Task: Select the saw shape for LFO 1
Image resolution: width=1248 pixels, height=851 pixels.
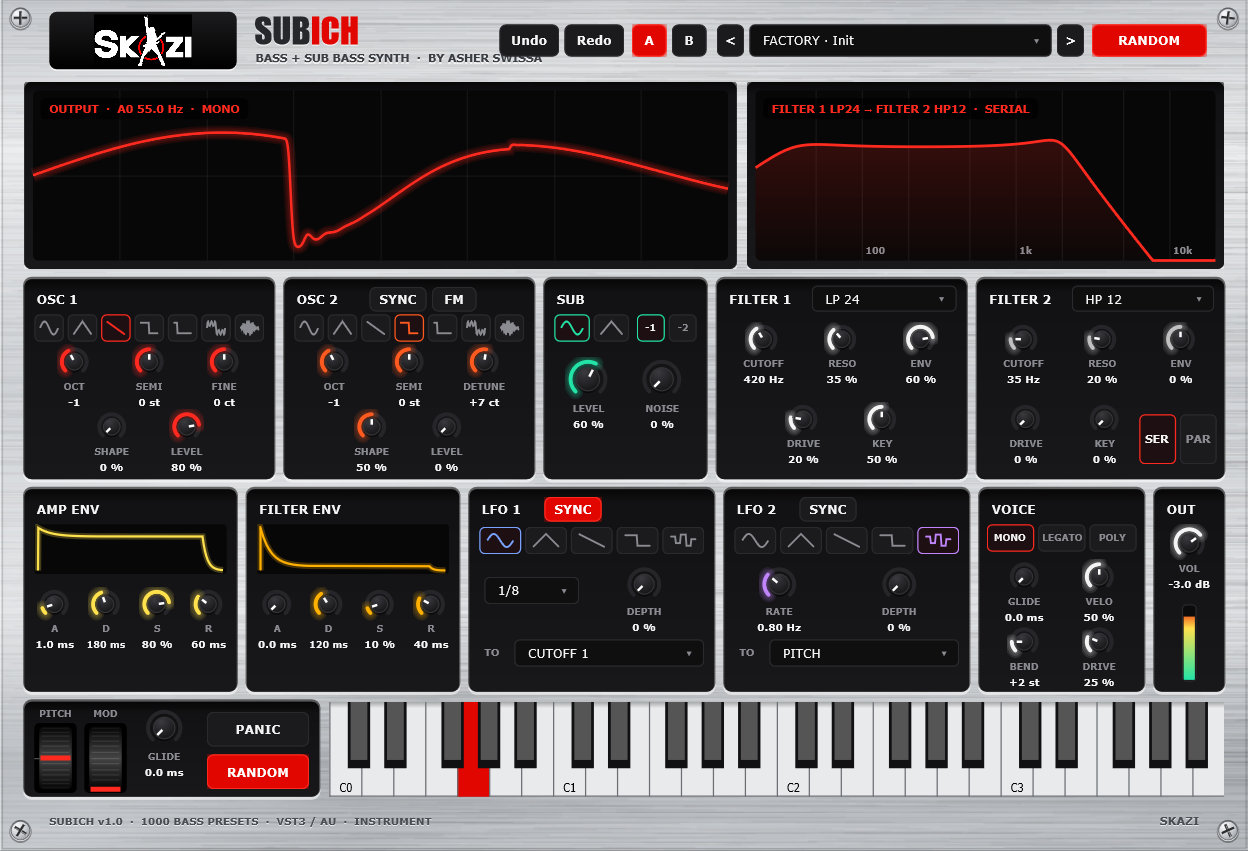Action: point(592,540)
